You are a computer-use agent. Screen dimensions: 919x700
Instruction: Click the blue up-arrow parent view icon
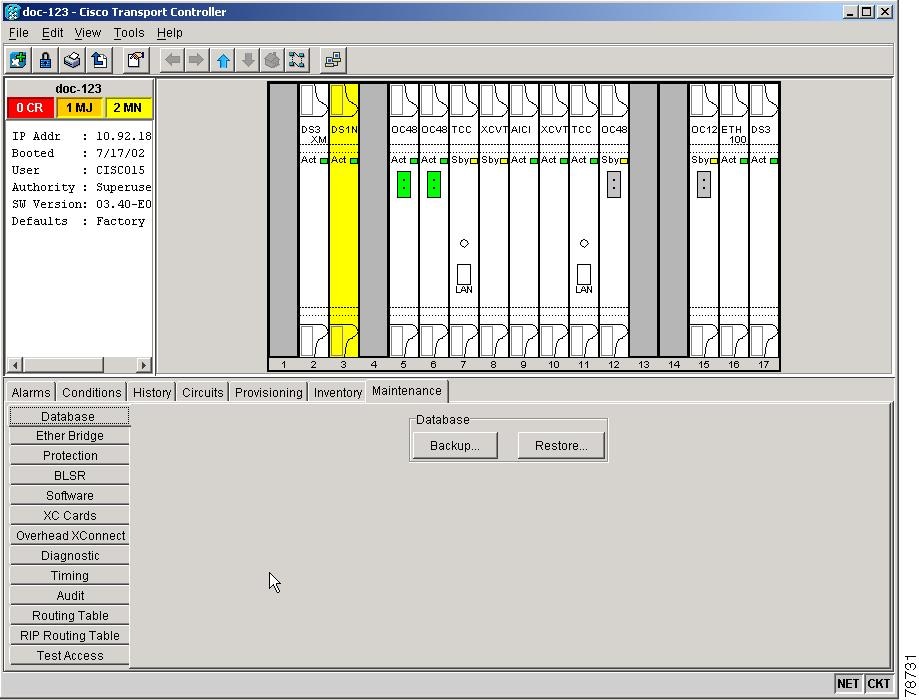[x=223, y=60]
